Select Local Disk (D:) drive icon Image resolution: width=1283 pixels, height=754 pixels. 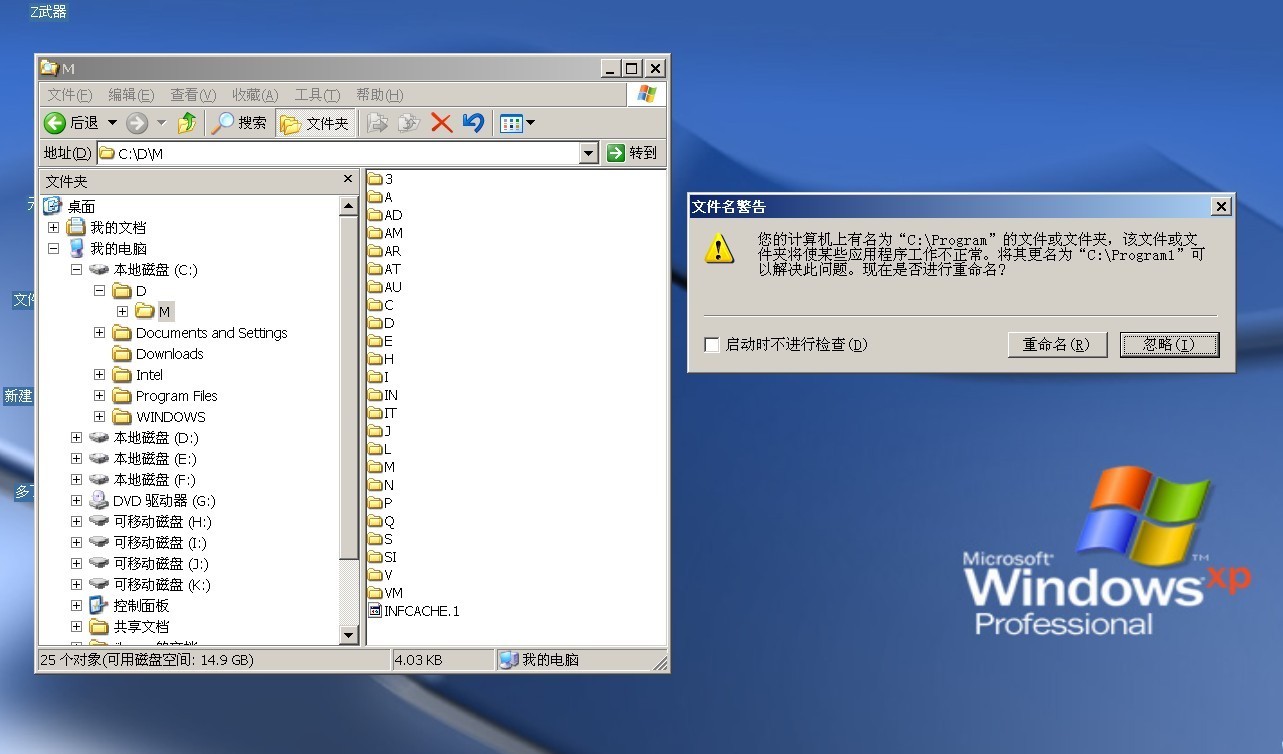click(99, 438)
